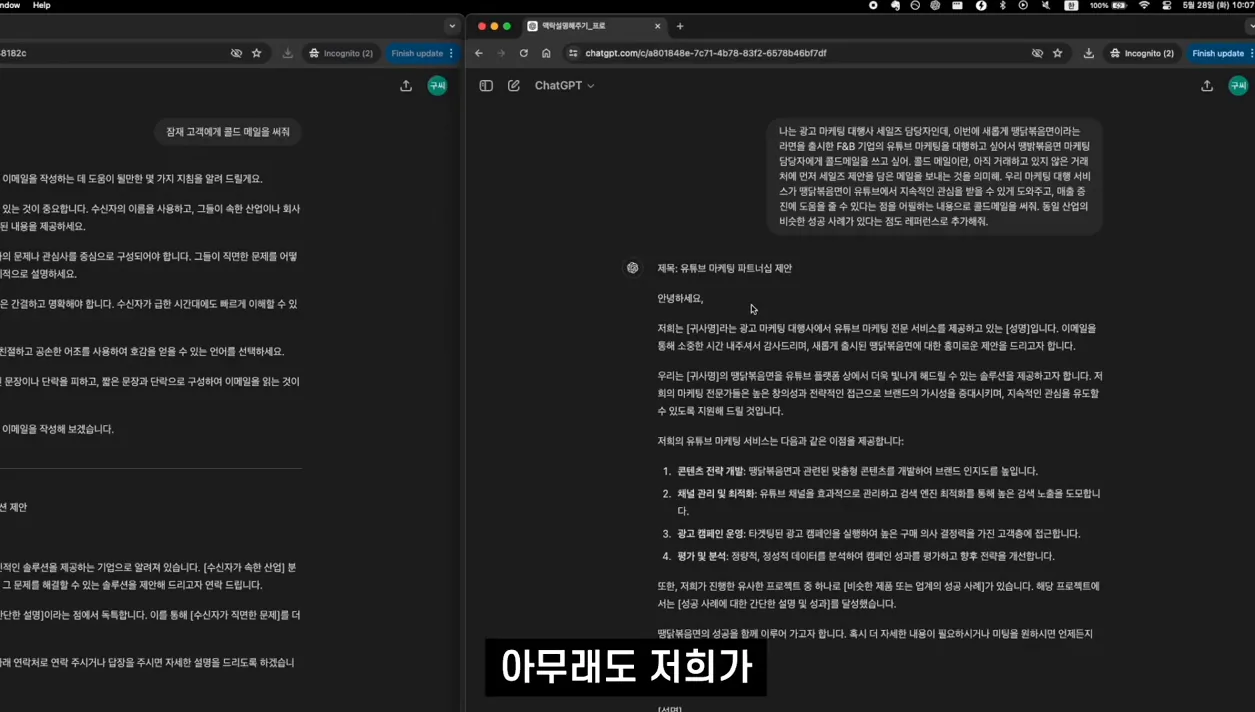
Task: Open the keyboard viewer menu bar icon
Action: tap(957, 5)
